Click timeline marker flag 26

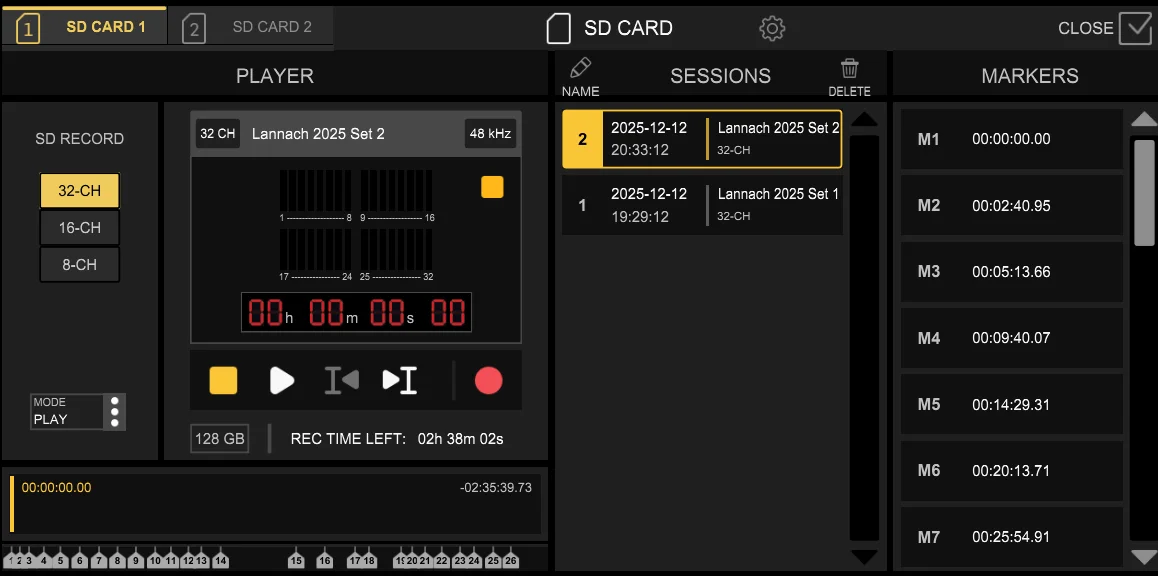pos(510,559)
